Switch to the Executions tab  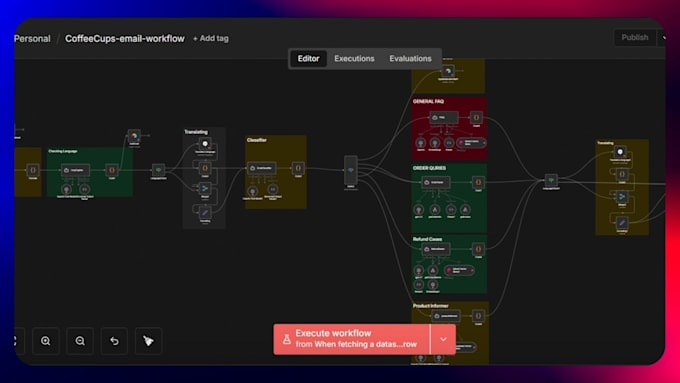(354, 59)
